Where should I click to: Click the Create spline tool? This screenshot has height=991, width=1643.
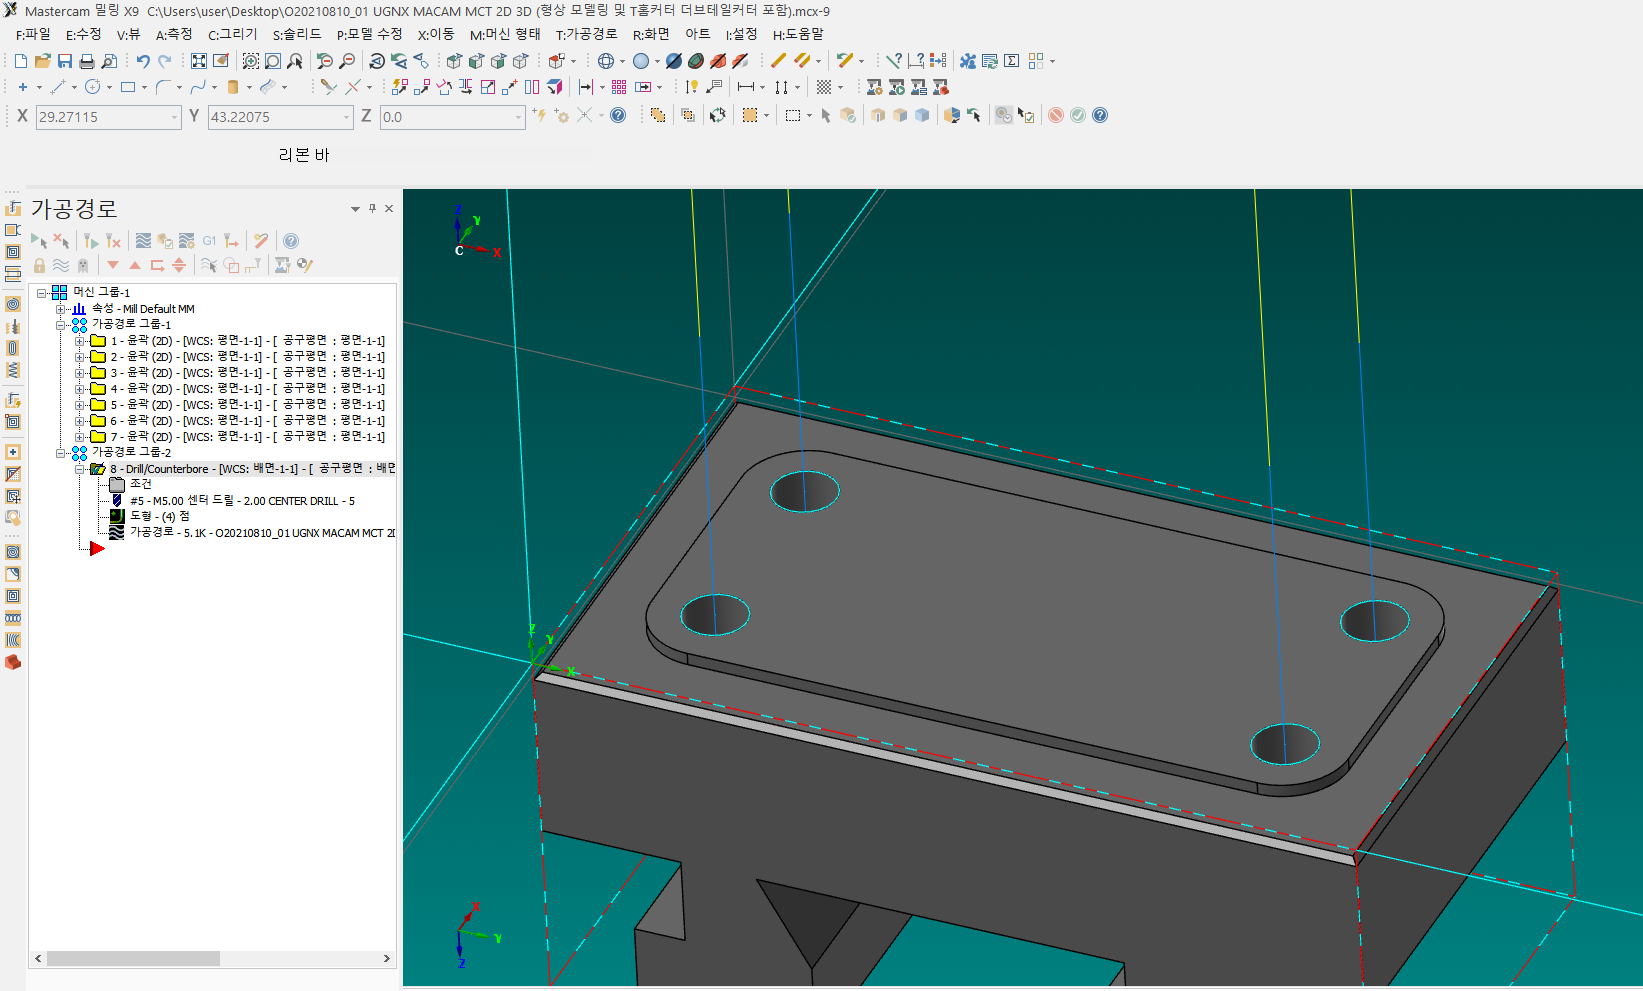pyautogui.click(x=198, y=87)
